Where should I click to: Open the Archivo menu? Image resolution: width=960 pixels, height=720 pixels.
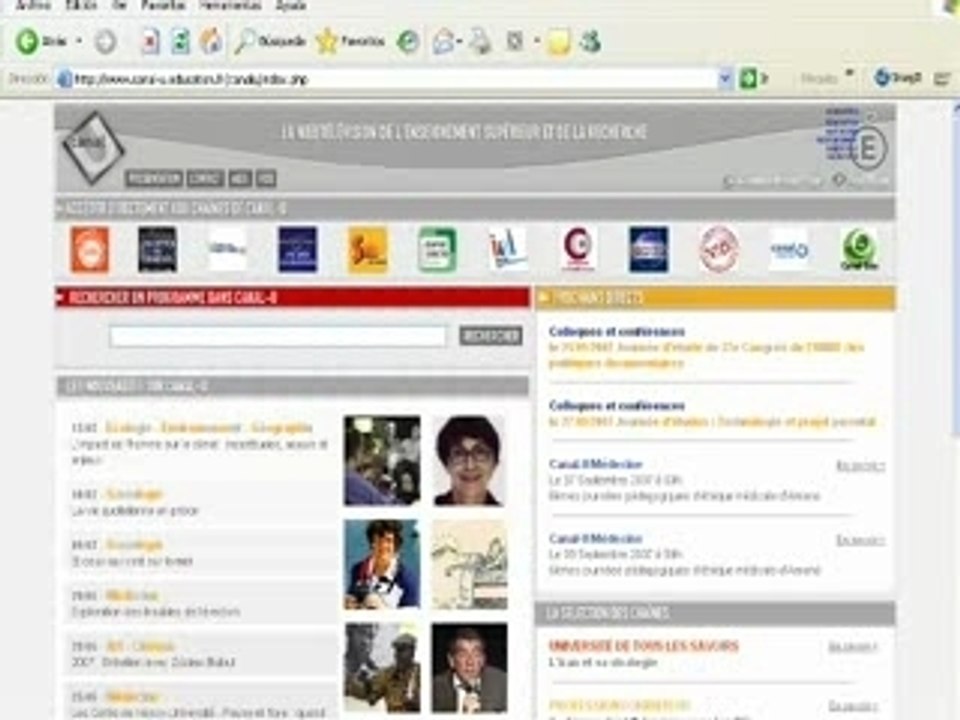[34, 5]
